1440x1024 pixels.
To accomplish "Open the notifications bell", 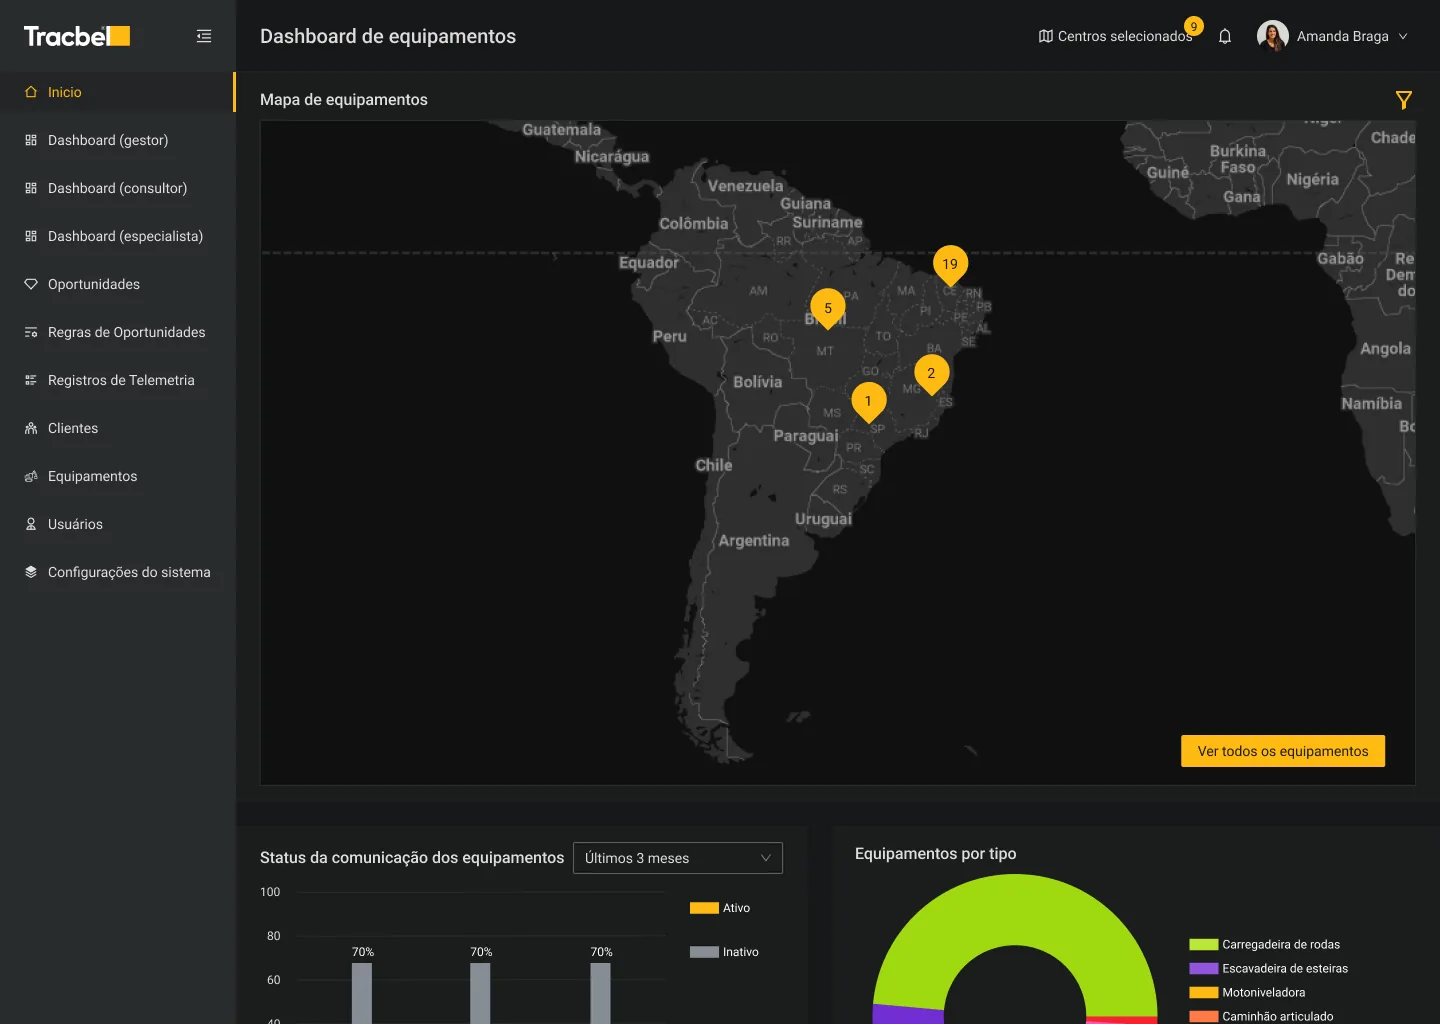I will point(1225,36).
